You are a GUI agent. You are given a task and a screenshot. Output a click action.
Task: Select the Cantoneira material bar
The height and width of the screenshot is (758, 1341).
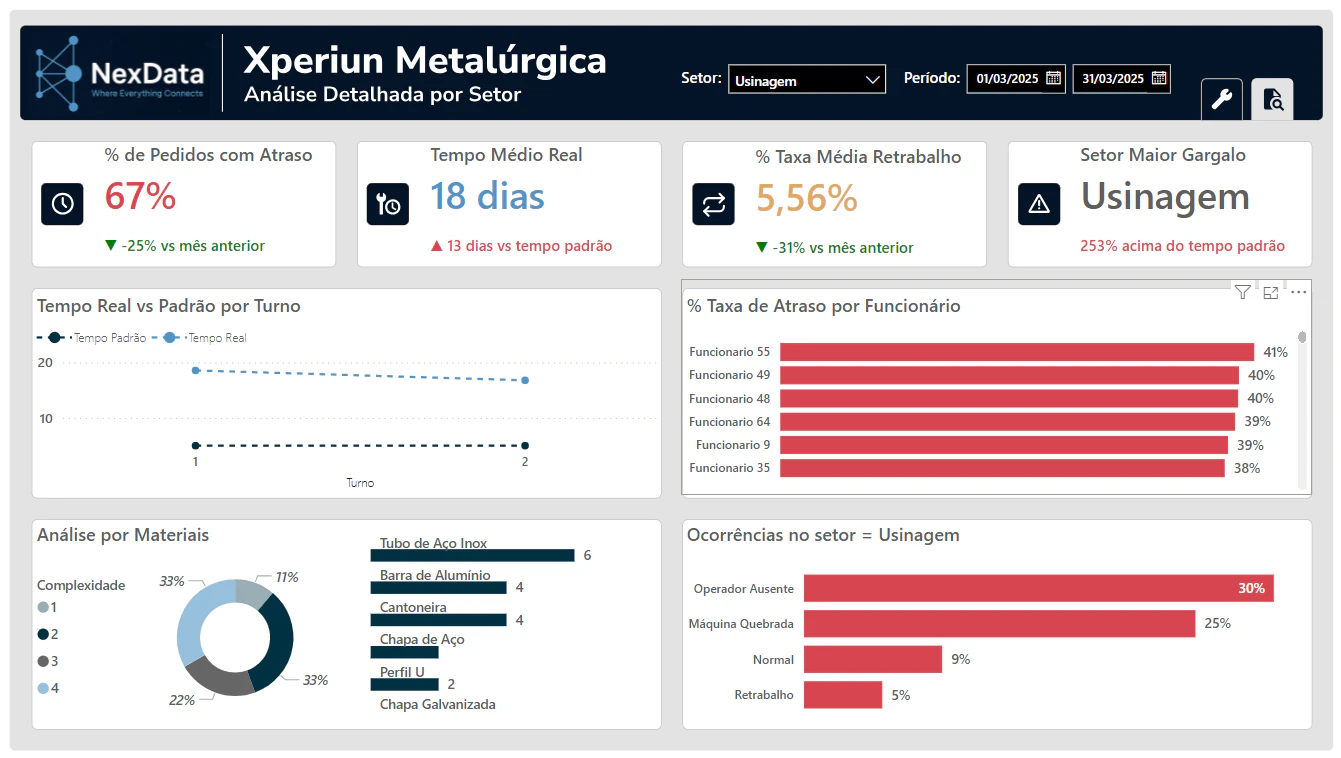tap(438, 620)
